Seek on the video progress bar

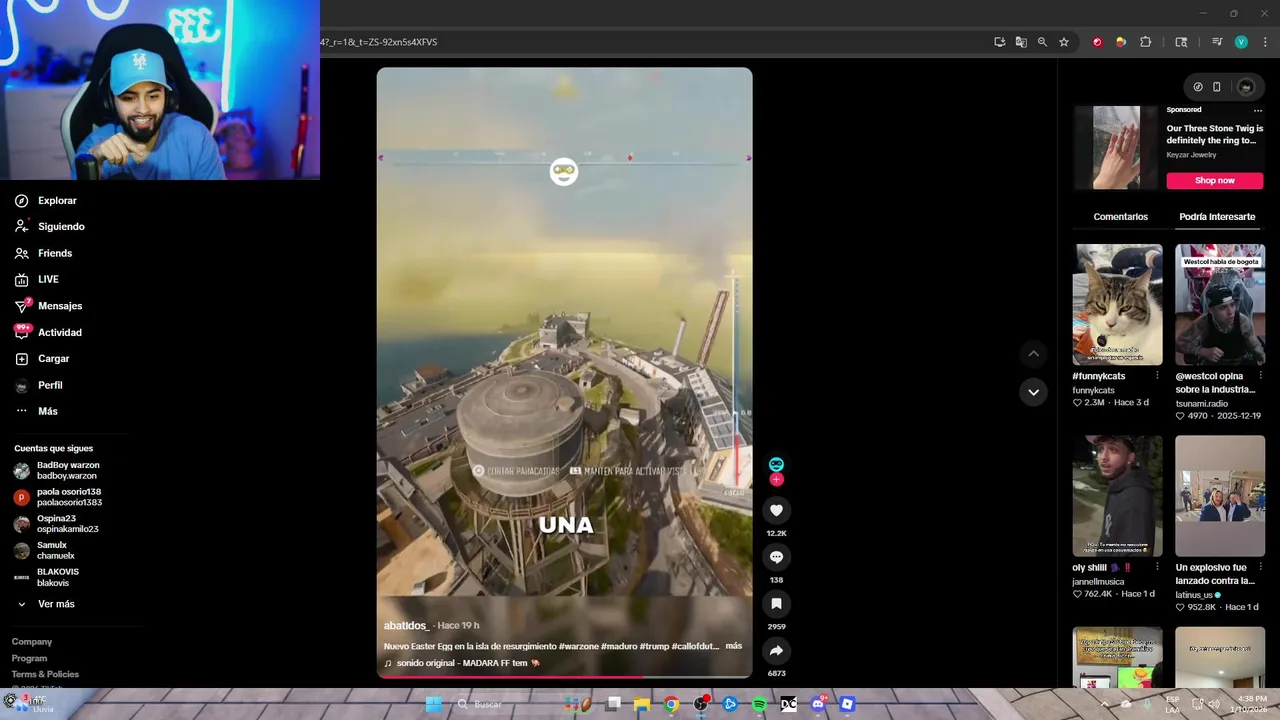(564, 677)
